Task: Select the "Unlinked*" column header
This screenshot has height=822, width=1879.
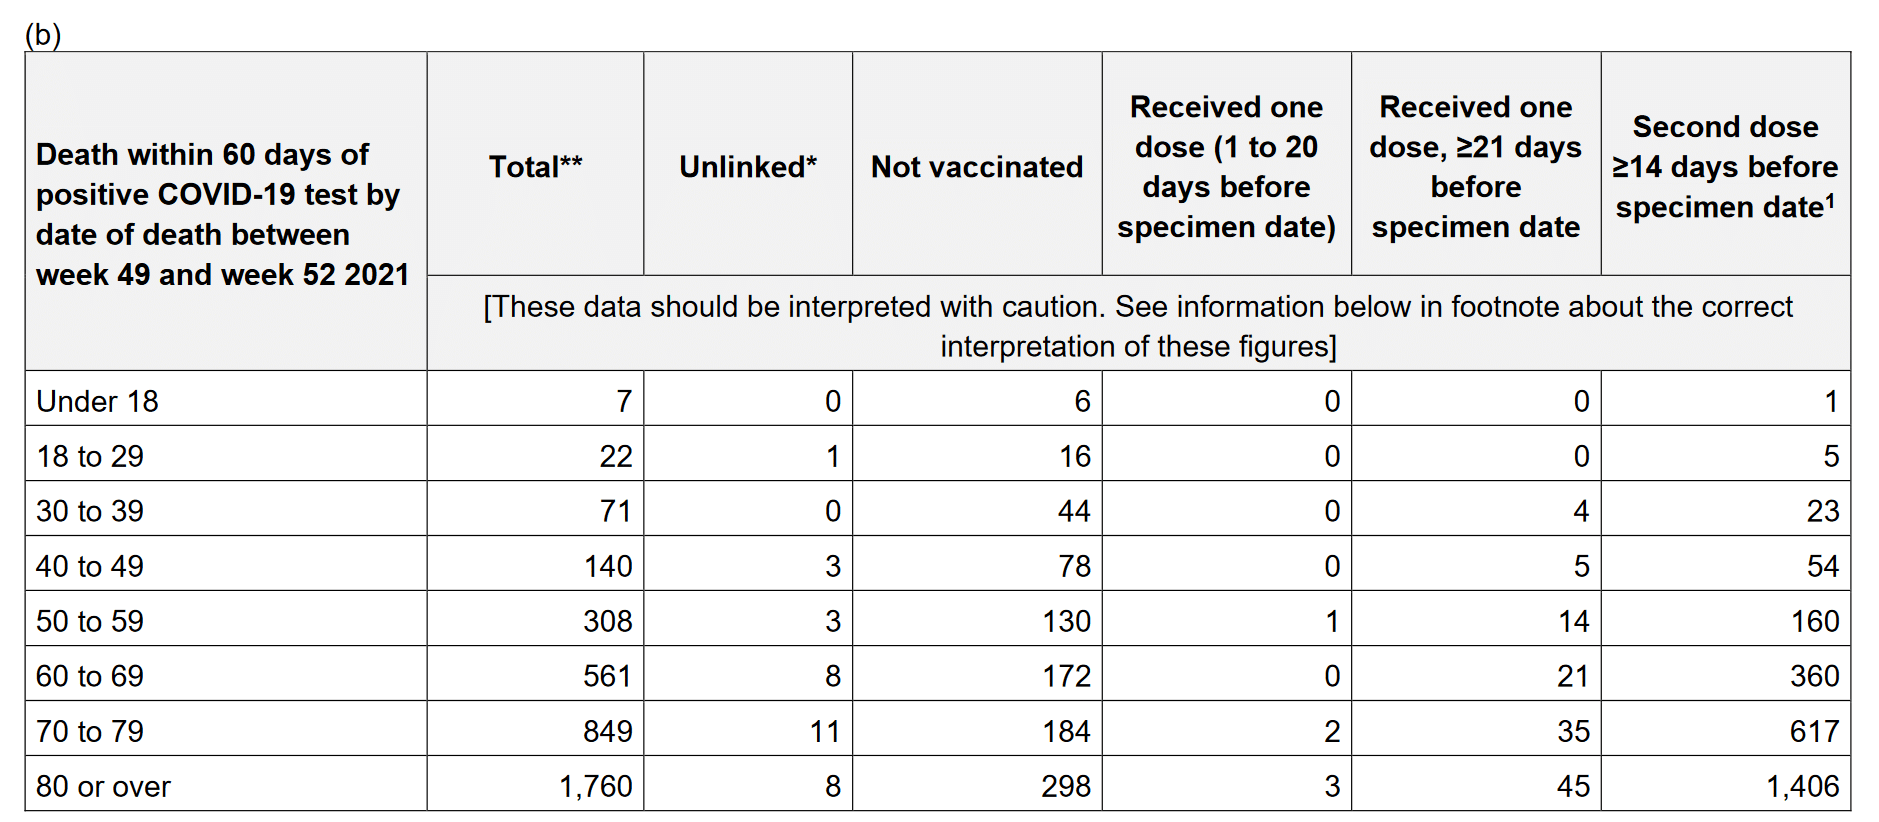Action: [747, 166]
